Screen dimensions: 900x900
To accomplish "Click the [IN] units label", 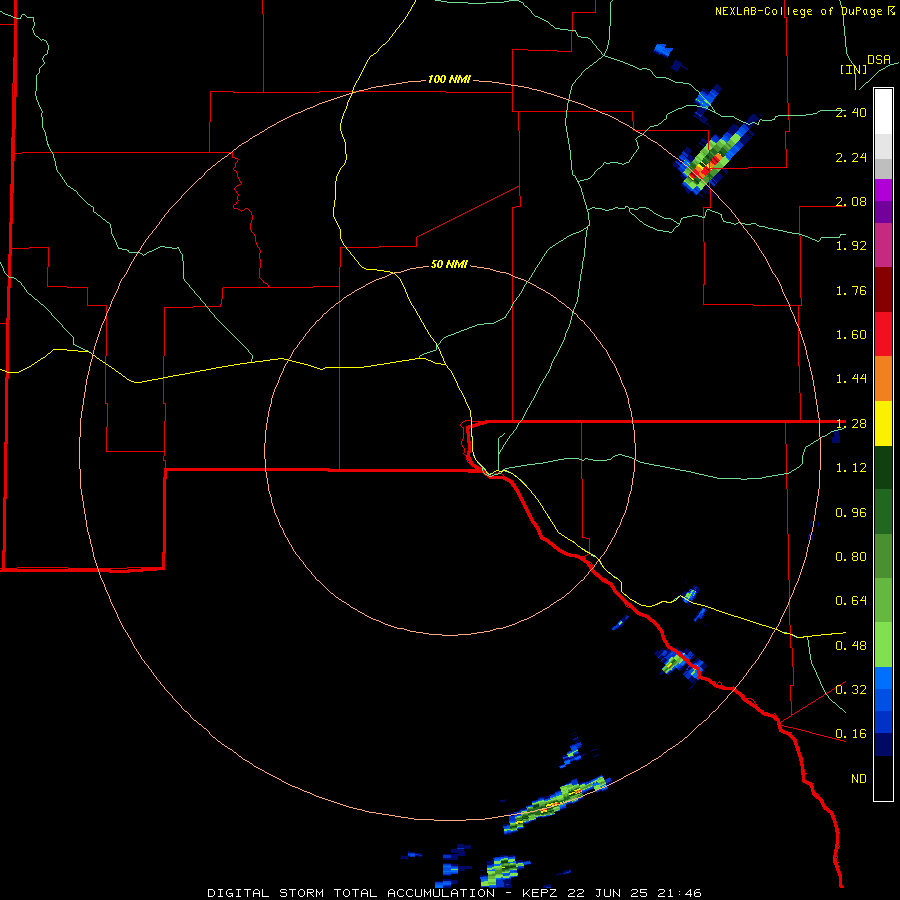I will pyautogui.click(x=854, y=69).
